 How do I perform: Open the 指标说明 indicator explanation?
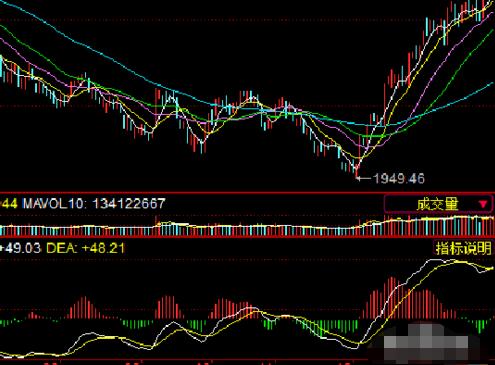pyautogui.click(x=464, y=249)
